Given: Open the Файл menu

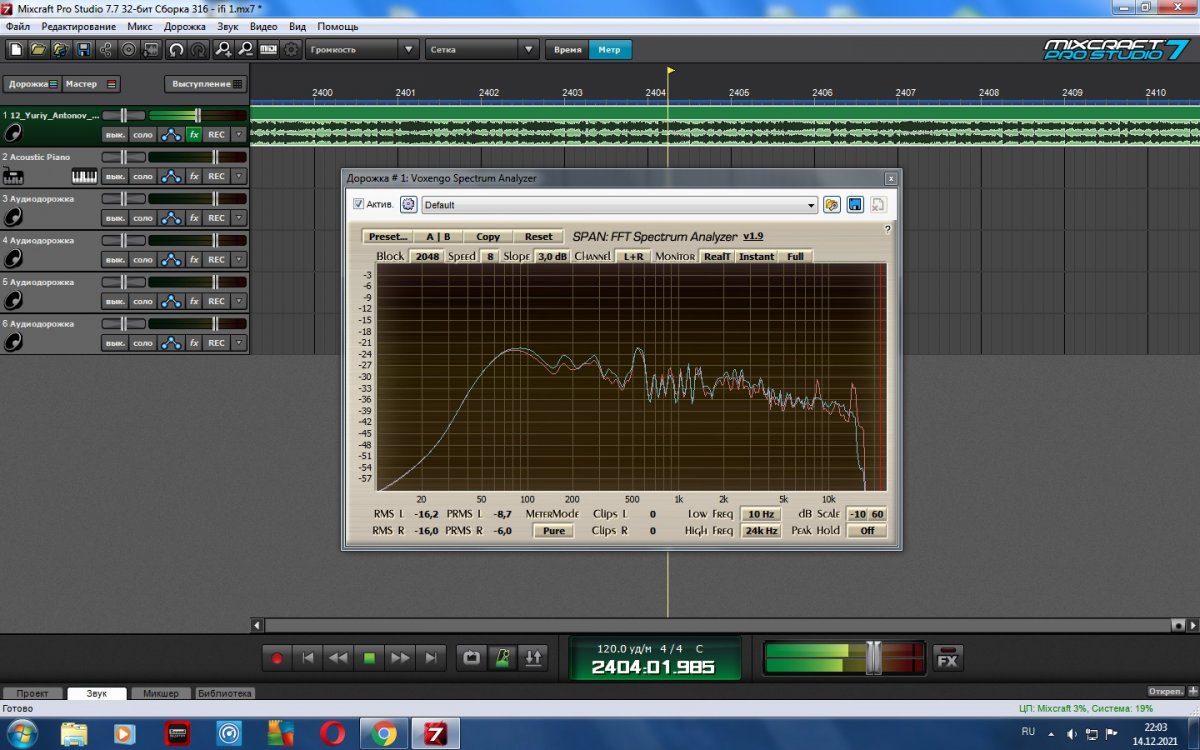Looking at the screenshot, I should 17,26.
